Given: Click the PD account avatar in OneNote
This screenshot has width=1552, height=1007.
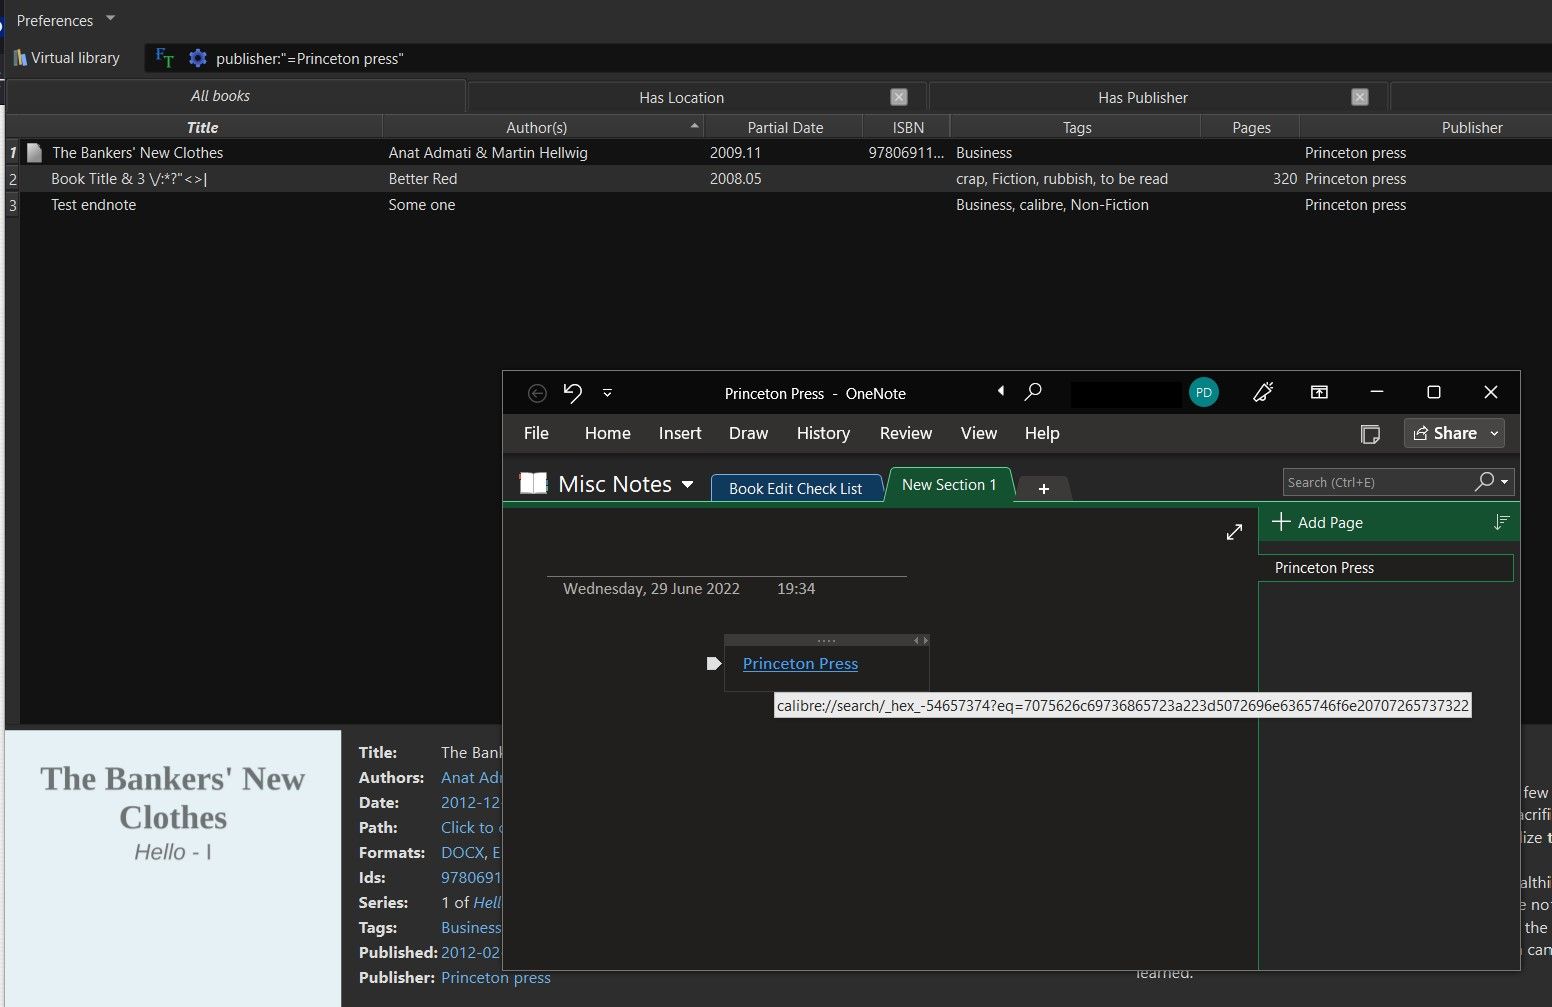Looking at the screenshot, I should click(x=1204, y=393).
